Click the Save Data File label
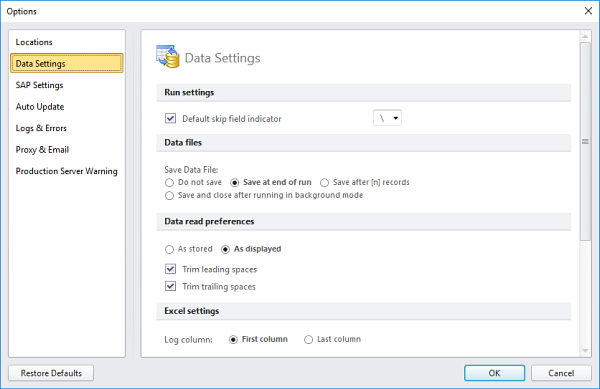The height and width of the screenshot is (389, 600). pyautogui.click(x=191, y=169)
